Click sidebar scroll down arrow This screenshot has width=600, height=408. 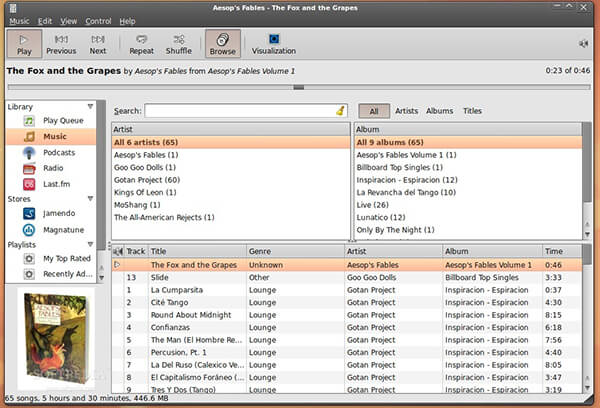(101, 278)
